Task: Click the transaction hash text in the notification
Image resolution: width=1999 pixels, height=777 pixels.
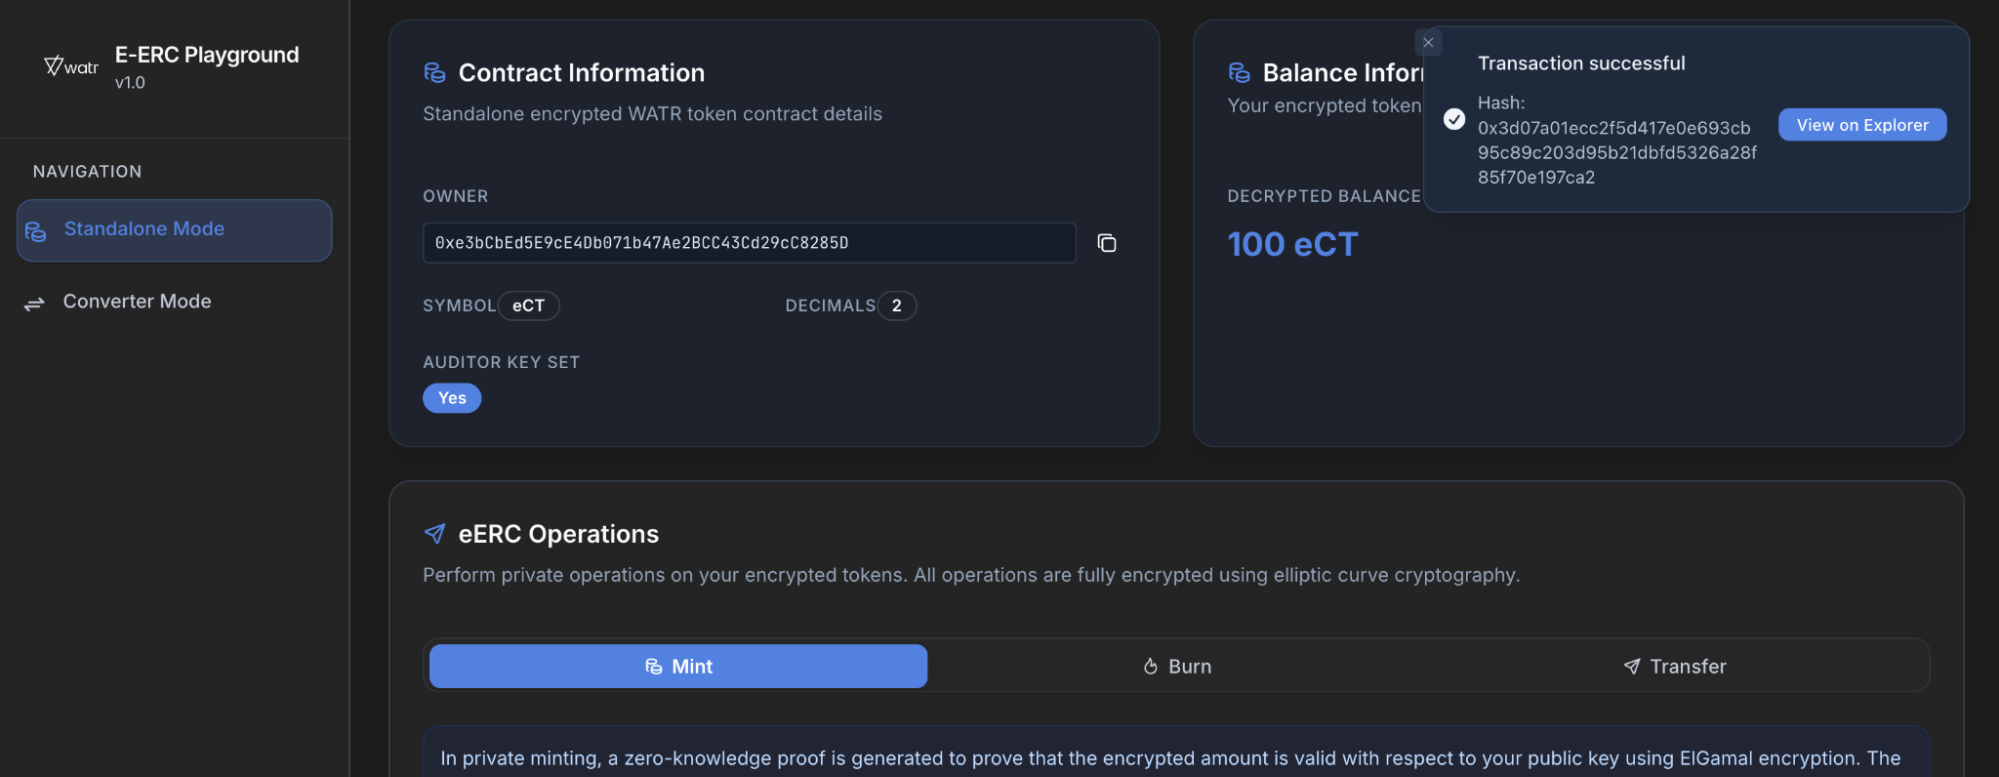Action: tap(1615, 153)
